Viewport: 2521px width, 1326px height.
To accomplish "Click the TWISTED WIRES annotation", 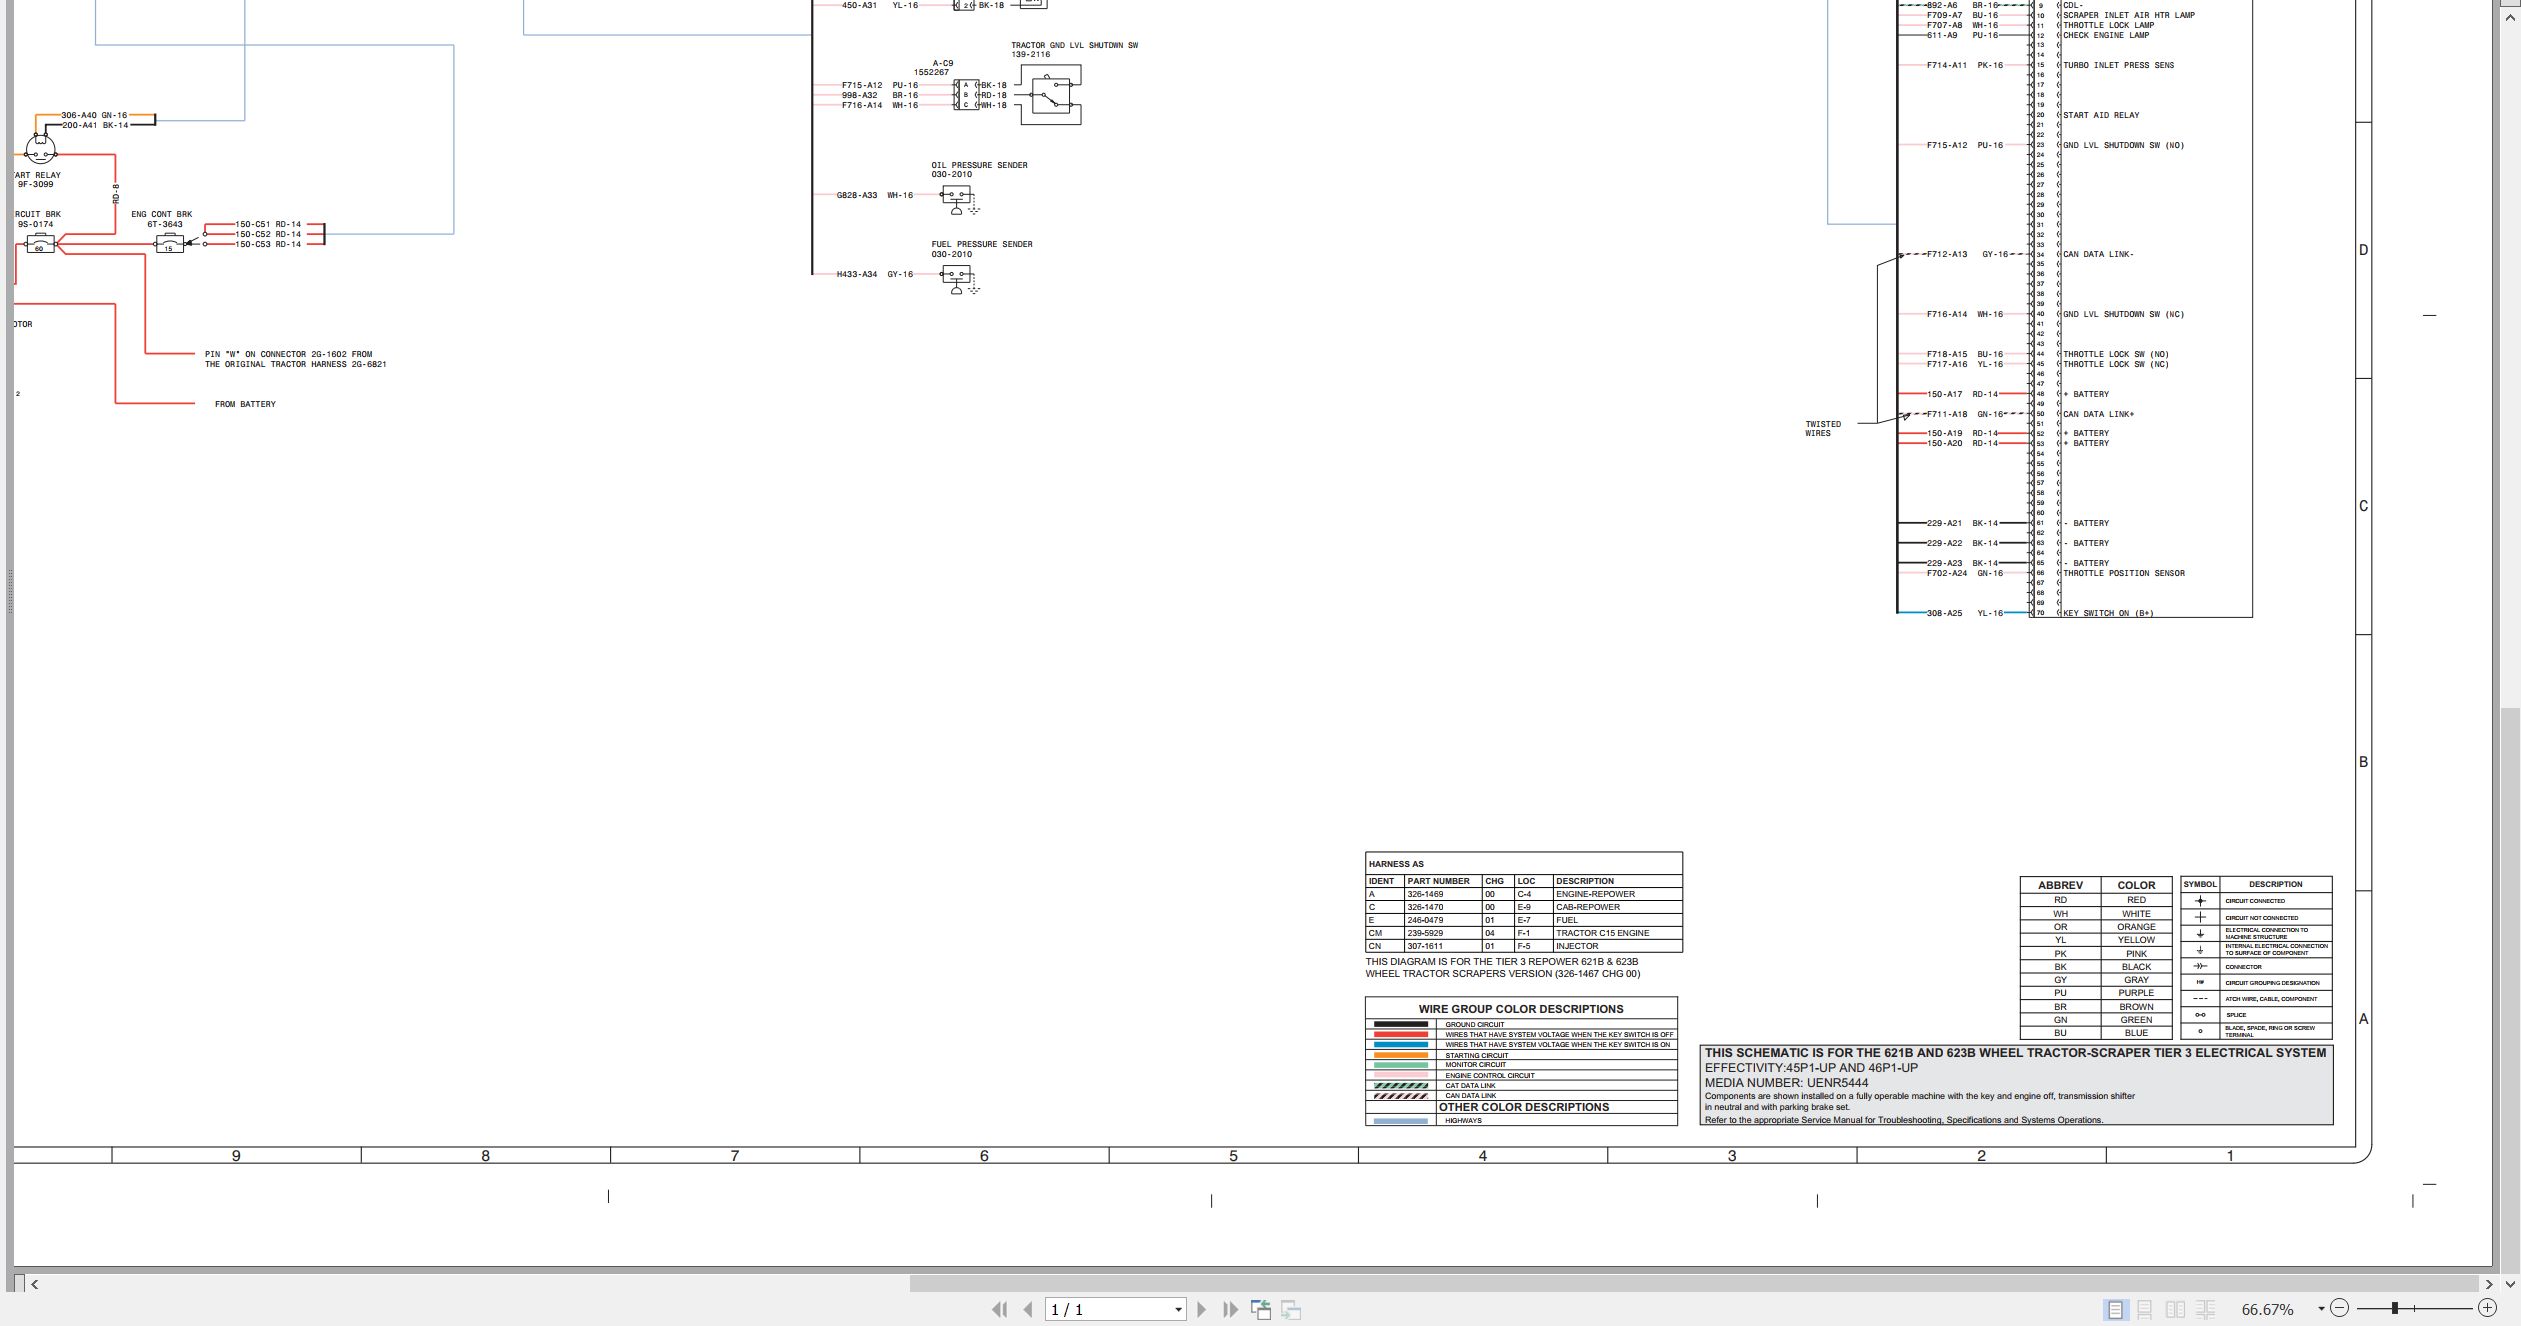I will pos(1822,428).
